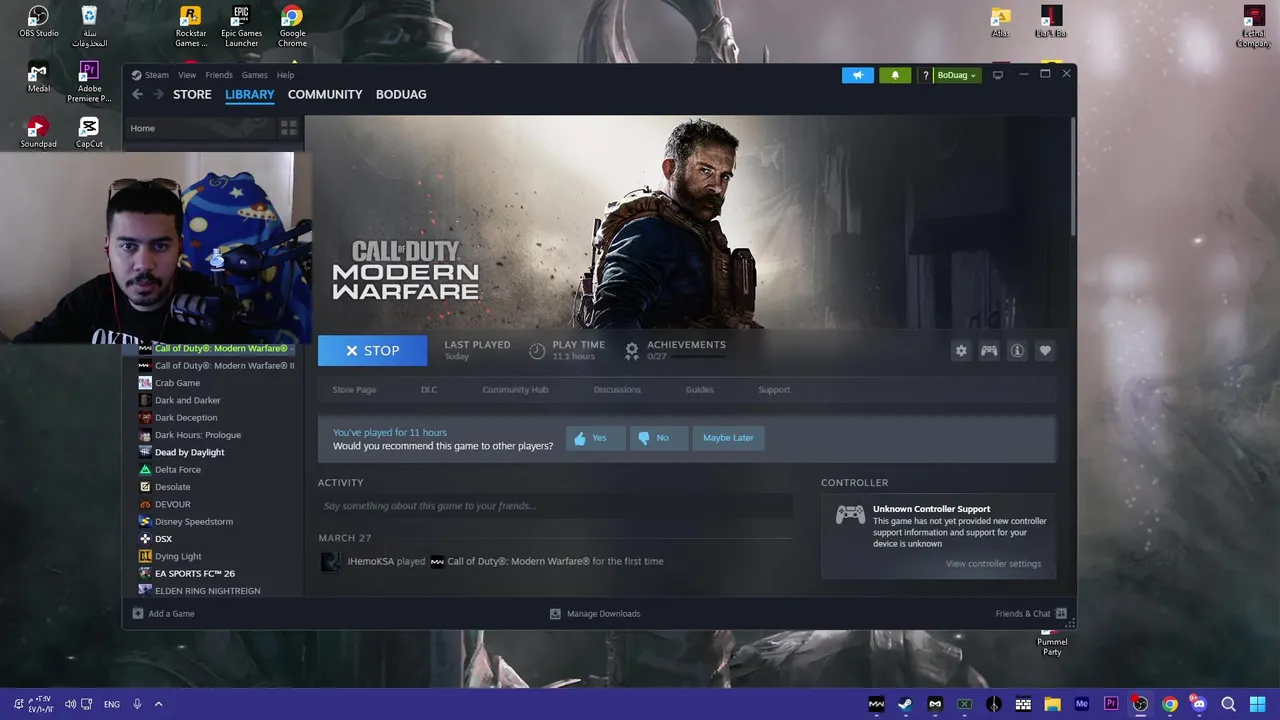Choose No for the recommendation
Image resolution: width=1280 pixels, height=720 pixels.
click(x=659, y=438)
